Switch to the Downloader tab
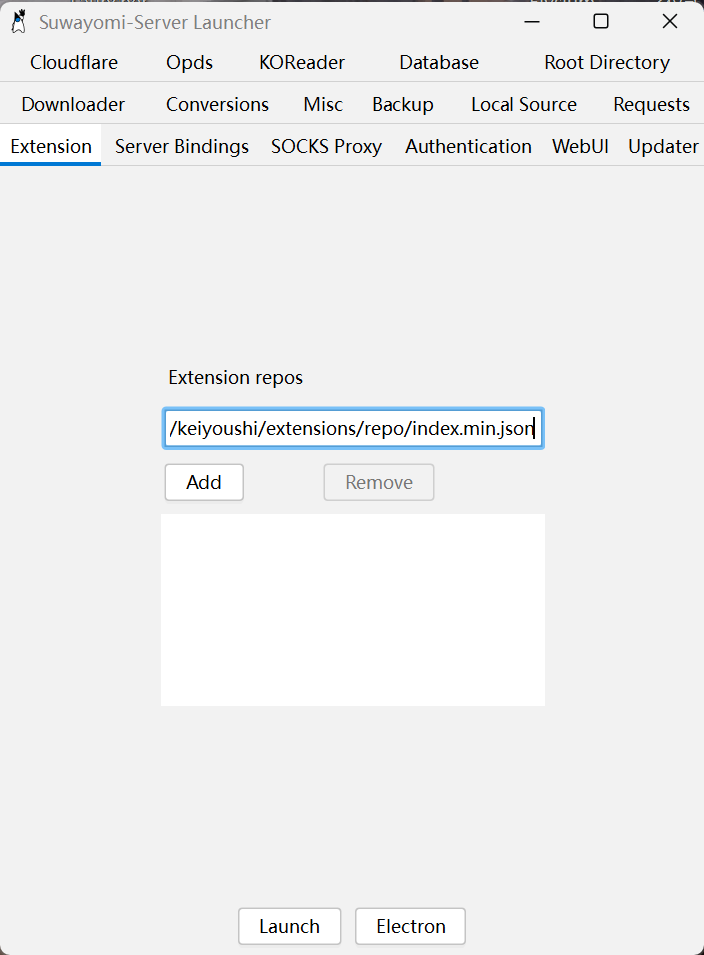 click(73, 104)
